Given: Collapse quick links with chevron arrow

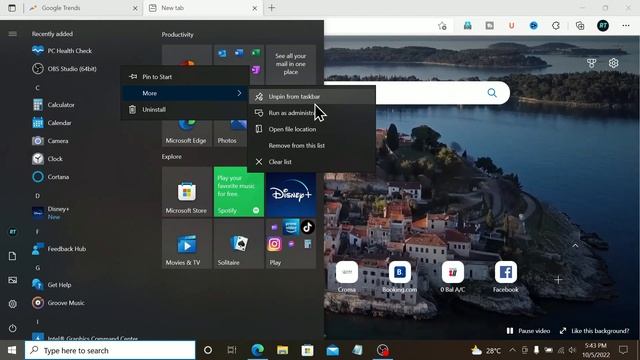Looking at the screenshot, I should (575, 246).
